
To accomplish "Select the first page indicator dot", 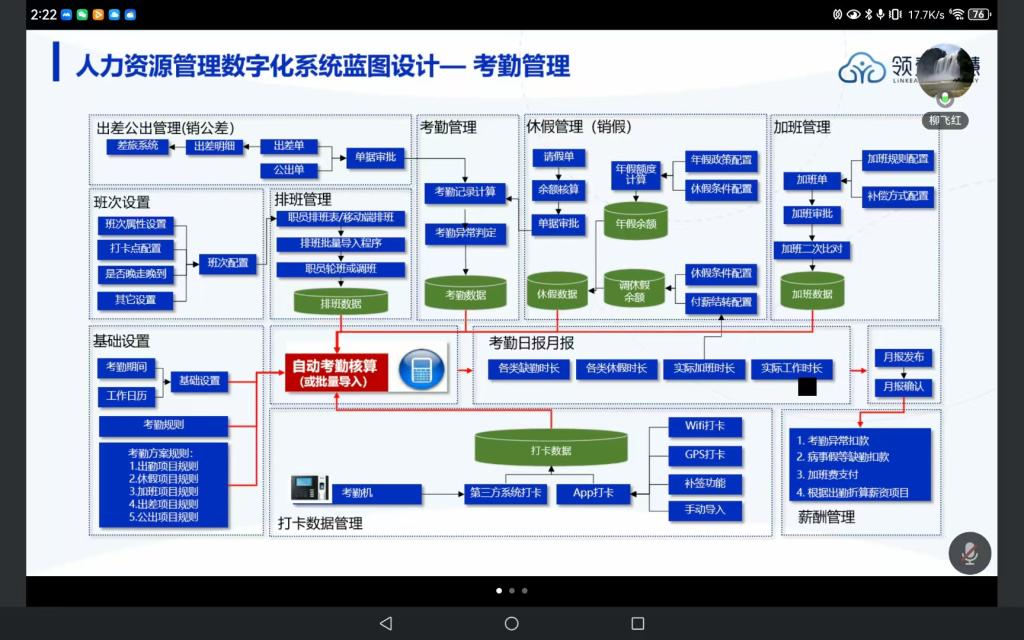I will coord(499,590).
